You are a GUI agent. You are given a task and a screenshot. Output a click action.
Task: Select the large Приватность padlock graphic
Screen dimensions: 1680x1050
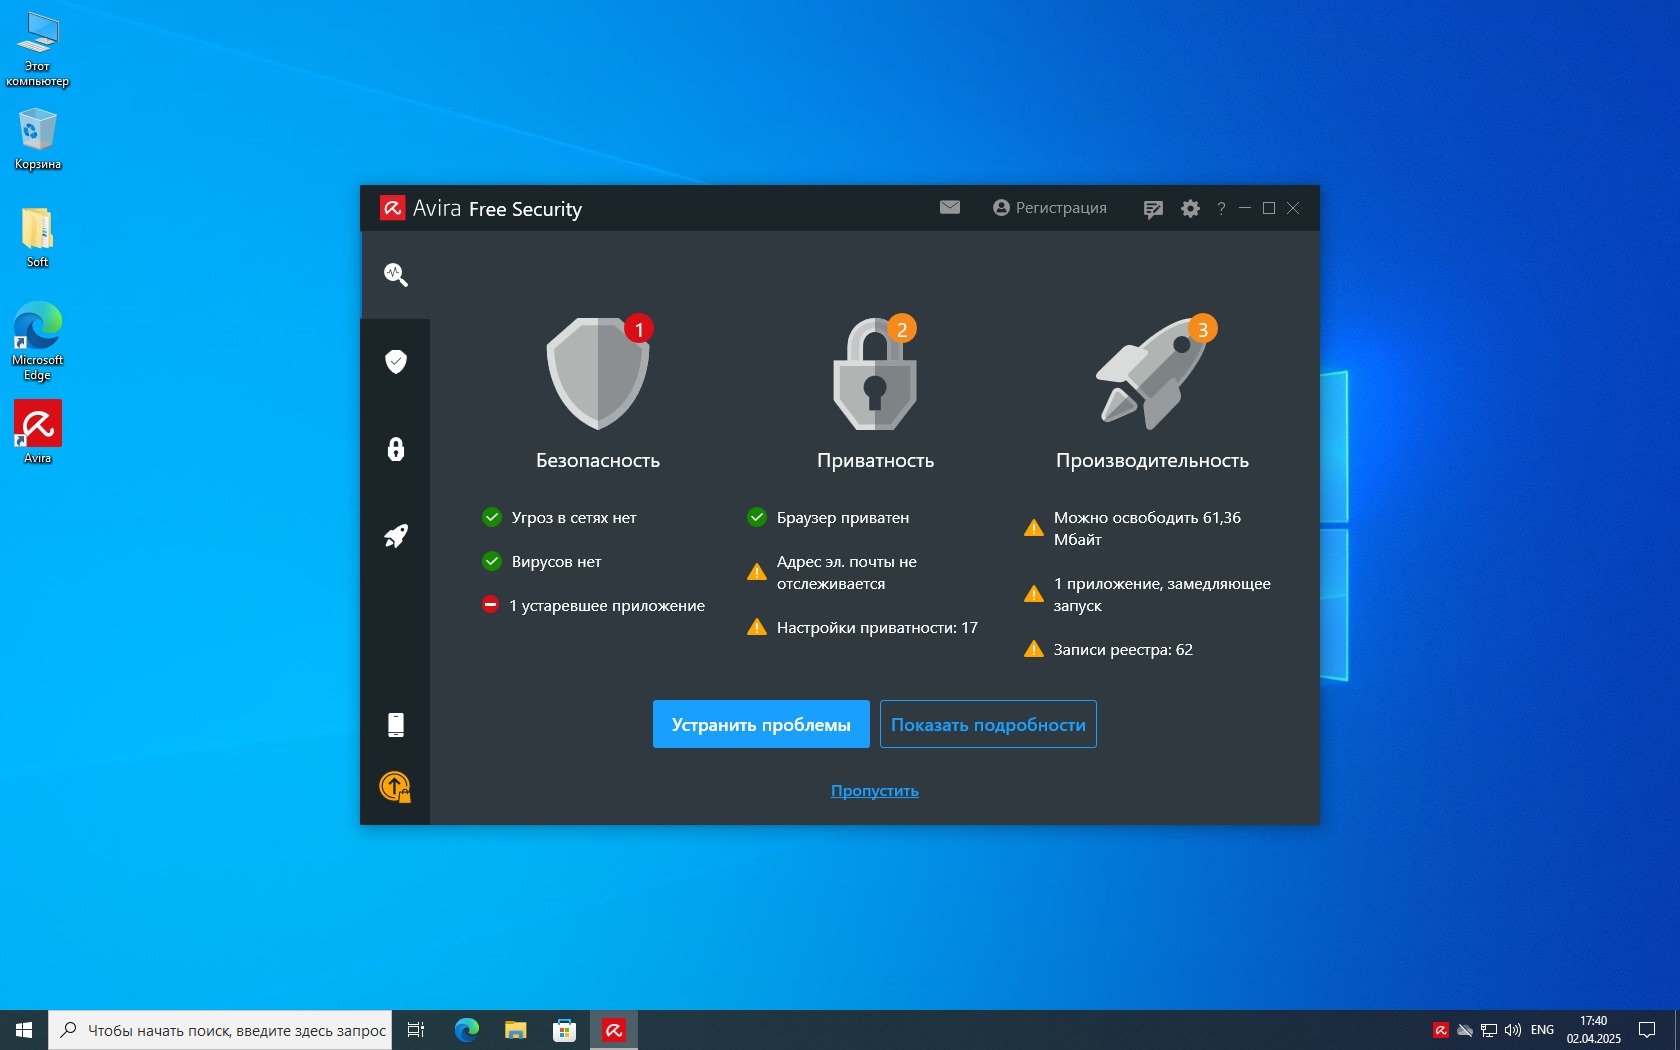coord(875,376)
